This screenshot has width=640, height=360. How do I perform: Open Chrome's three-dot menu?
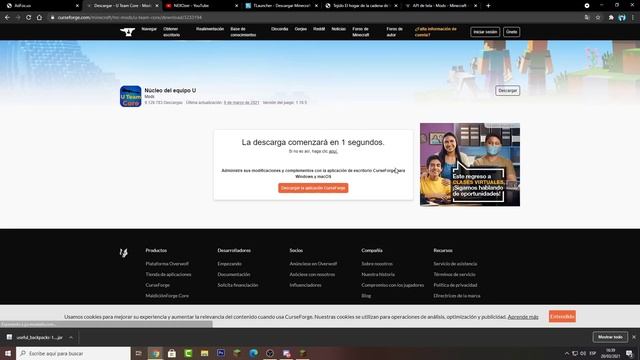pos(633,18)
